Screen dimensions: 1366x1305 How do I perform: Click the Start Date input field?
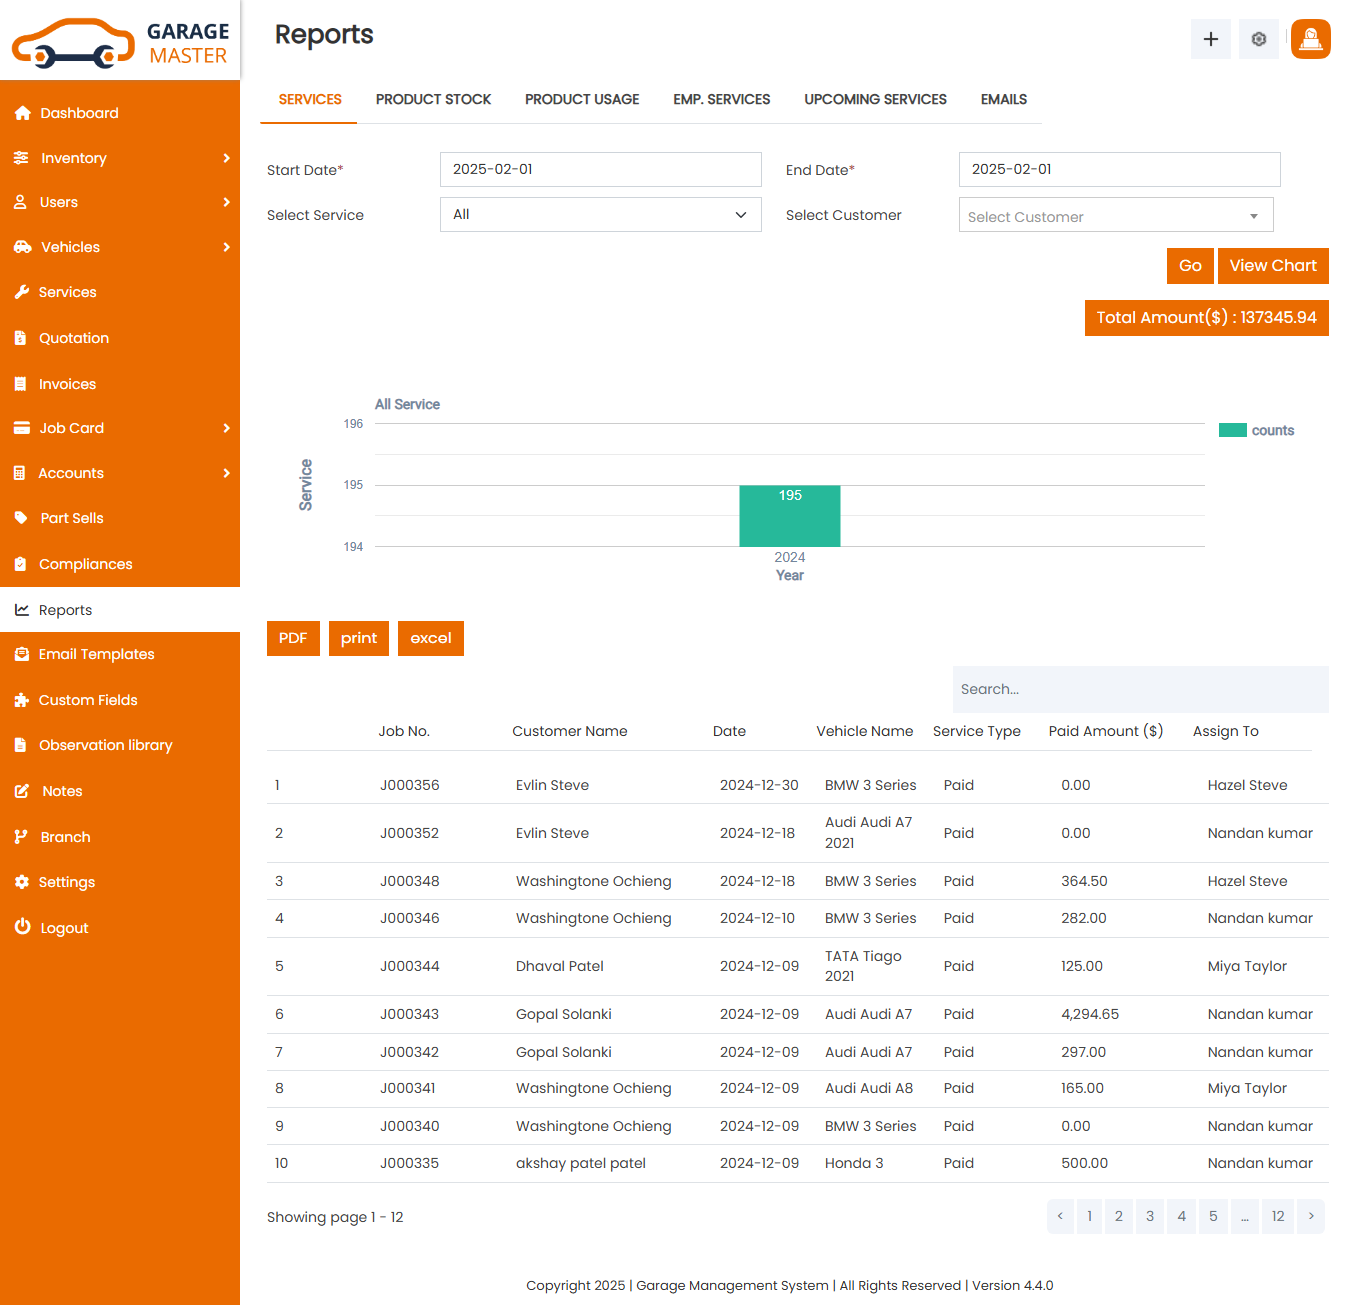pyautogui.click(x=600, y=170)
